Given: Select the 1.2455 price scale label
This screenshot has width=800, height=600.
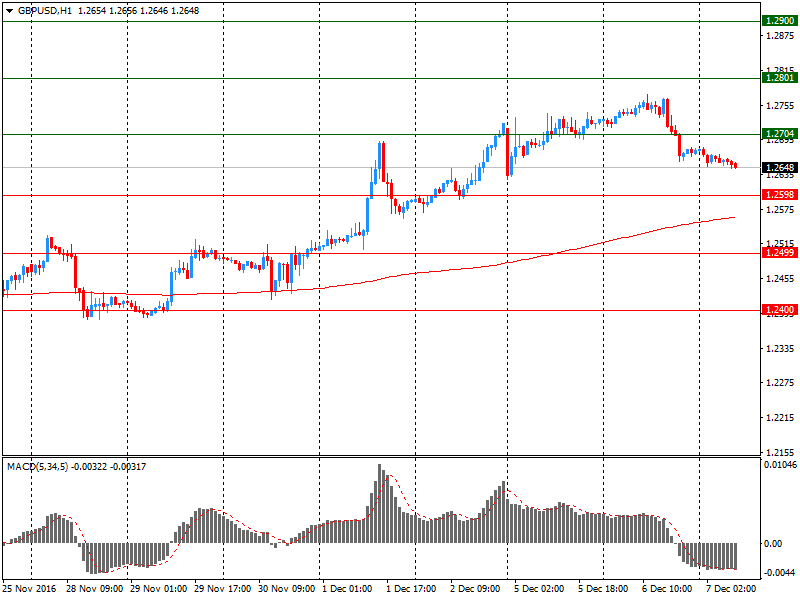Looking at the screenshot, I should point(780,279).
